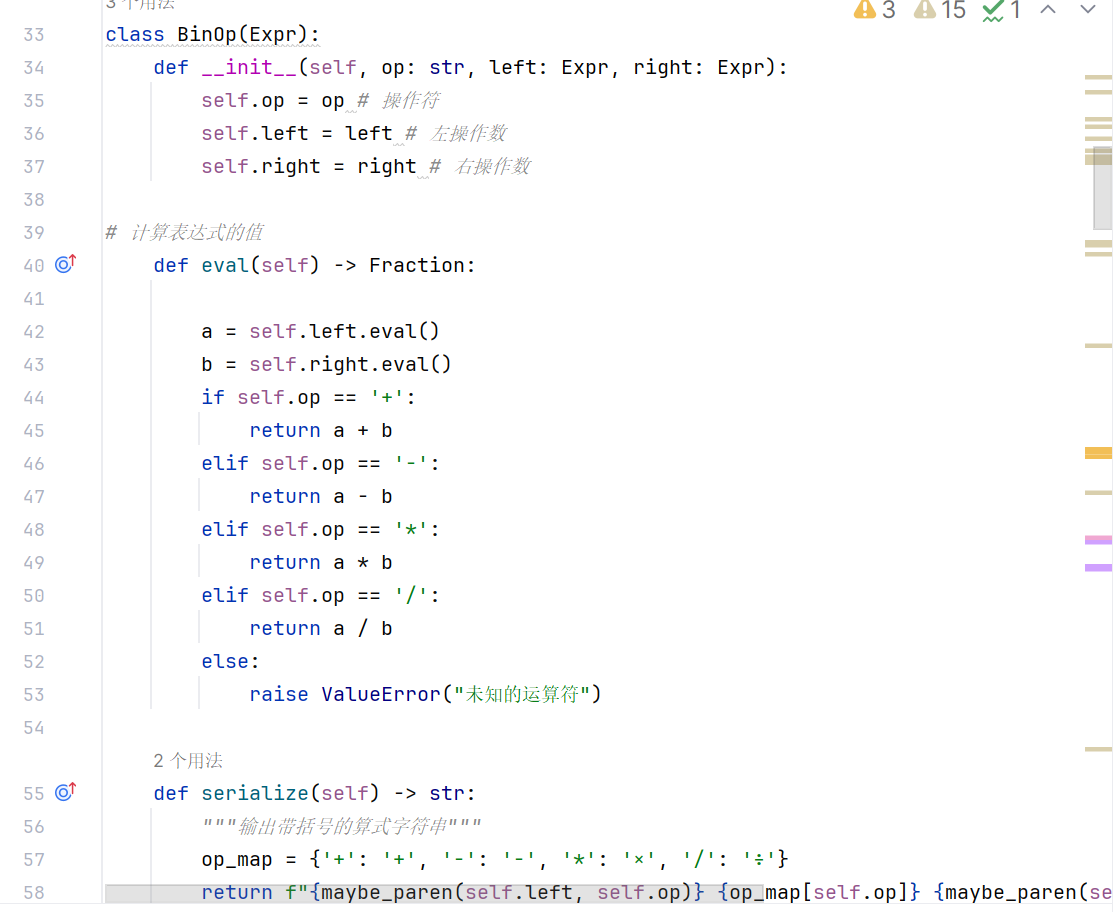Screen dimensions: 1113x912
Task: Open the weak warnings indicator showing 15
Action: pos(940,10)
